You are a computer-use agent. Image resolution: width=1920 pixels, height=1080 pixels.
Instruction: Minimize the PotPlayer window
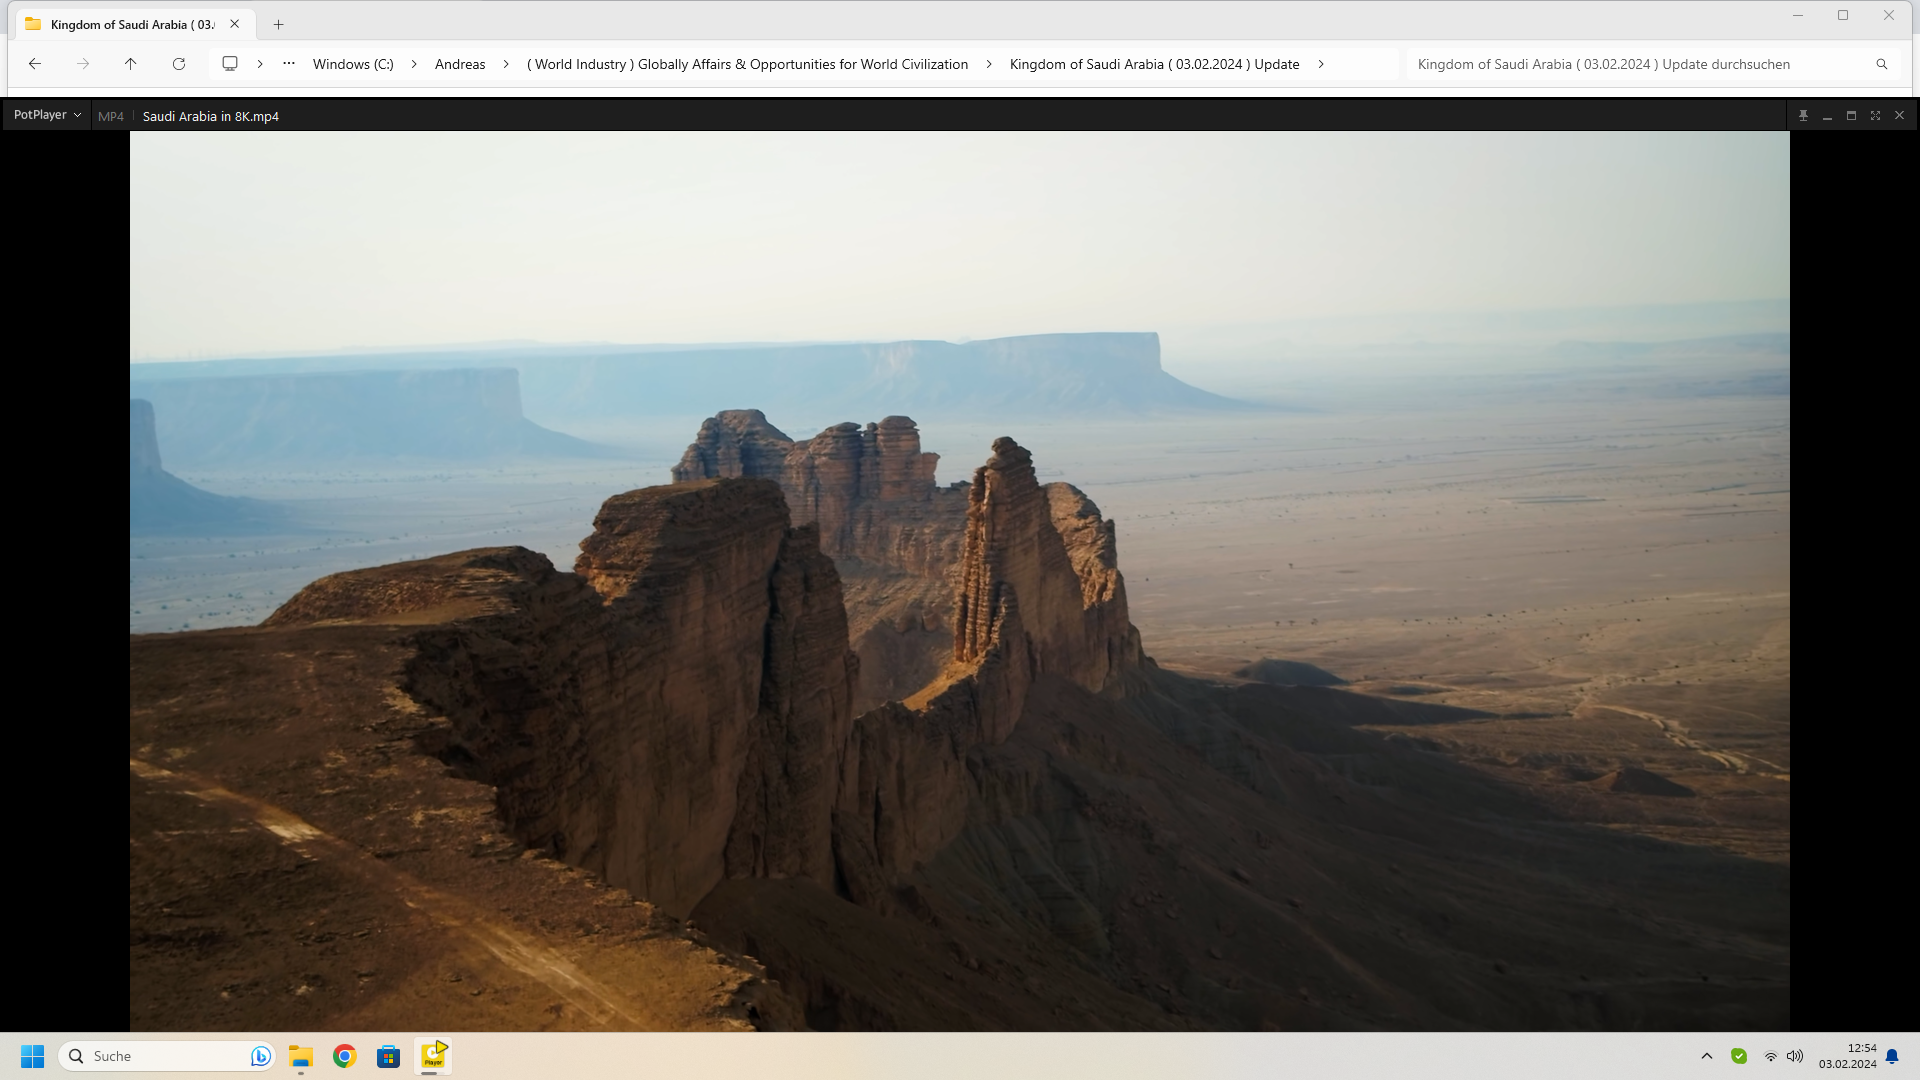click(1827, 116)
